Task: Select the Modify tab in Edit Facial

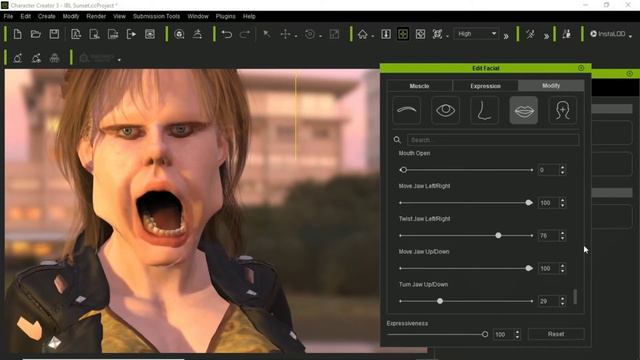Action: pyautogui.click(x=551, y=85)
